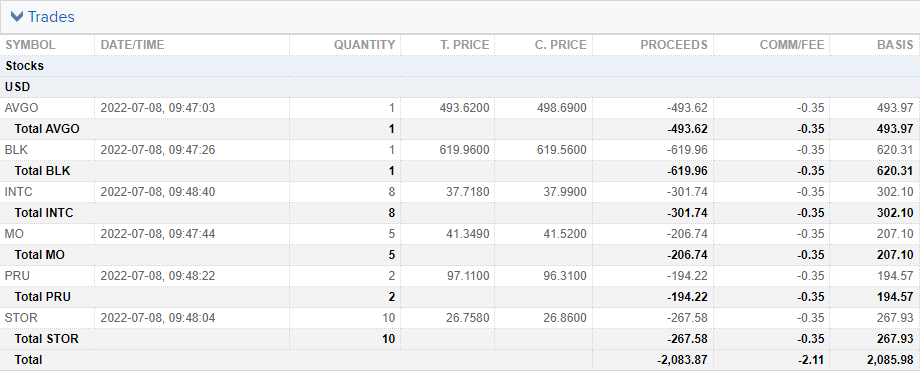920x374 pixels.
Task: Click the Total AVGO row label
Action: click(x=47, y=129)
